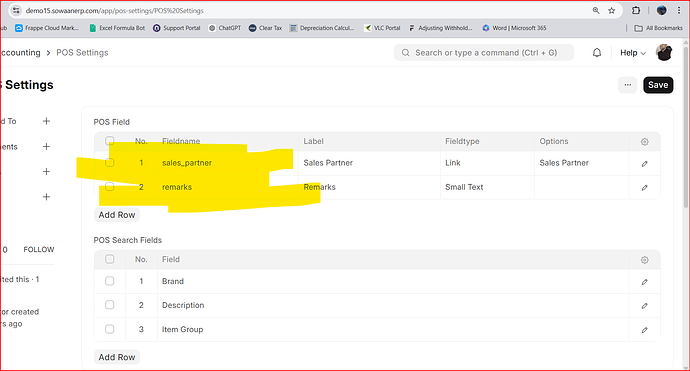Click the Brand field cell
Screen dimensions: 690x371
click(x=393, y=281)
